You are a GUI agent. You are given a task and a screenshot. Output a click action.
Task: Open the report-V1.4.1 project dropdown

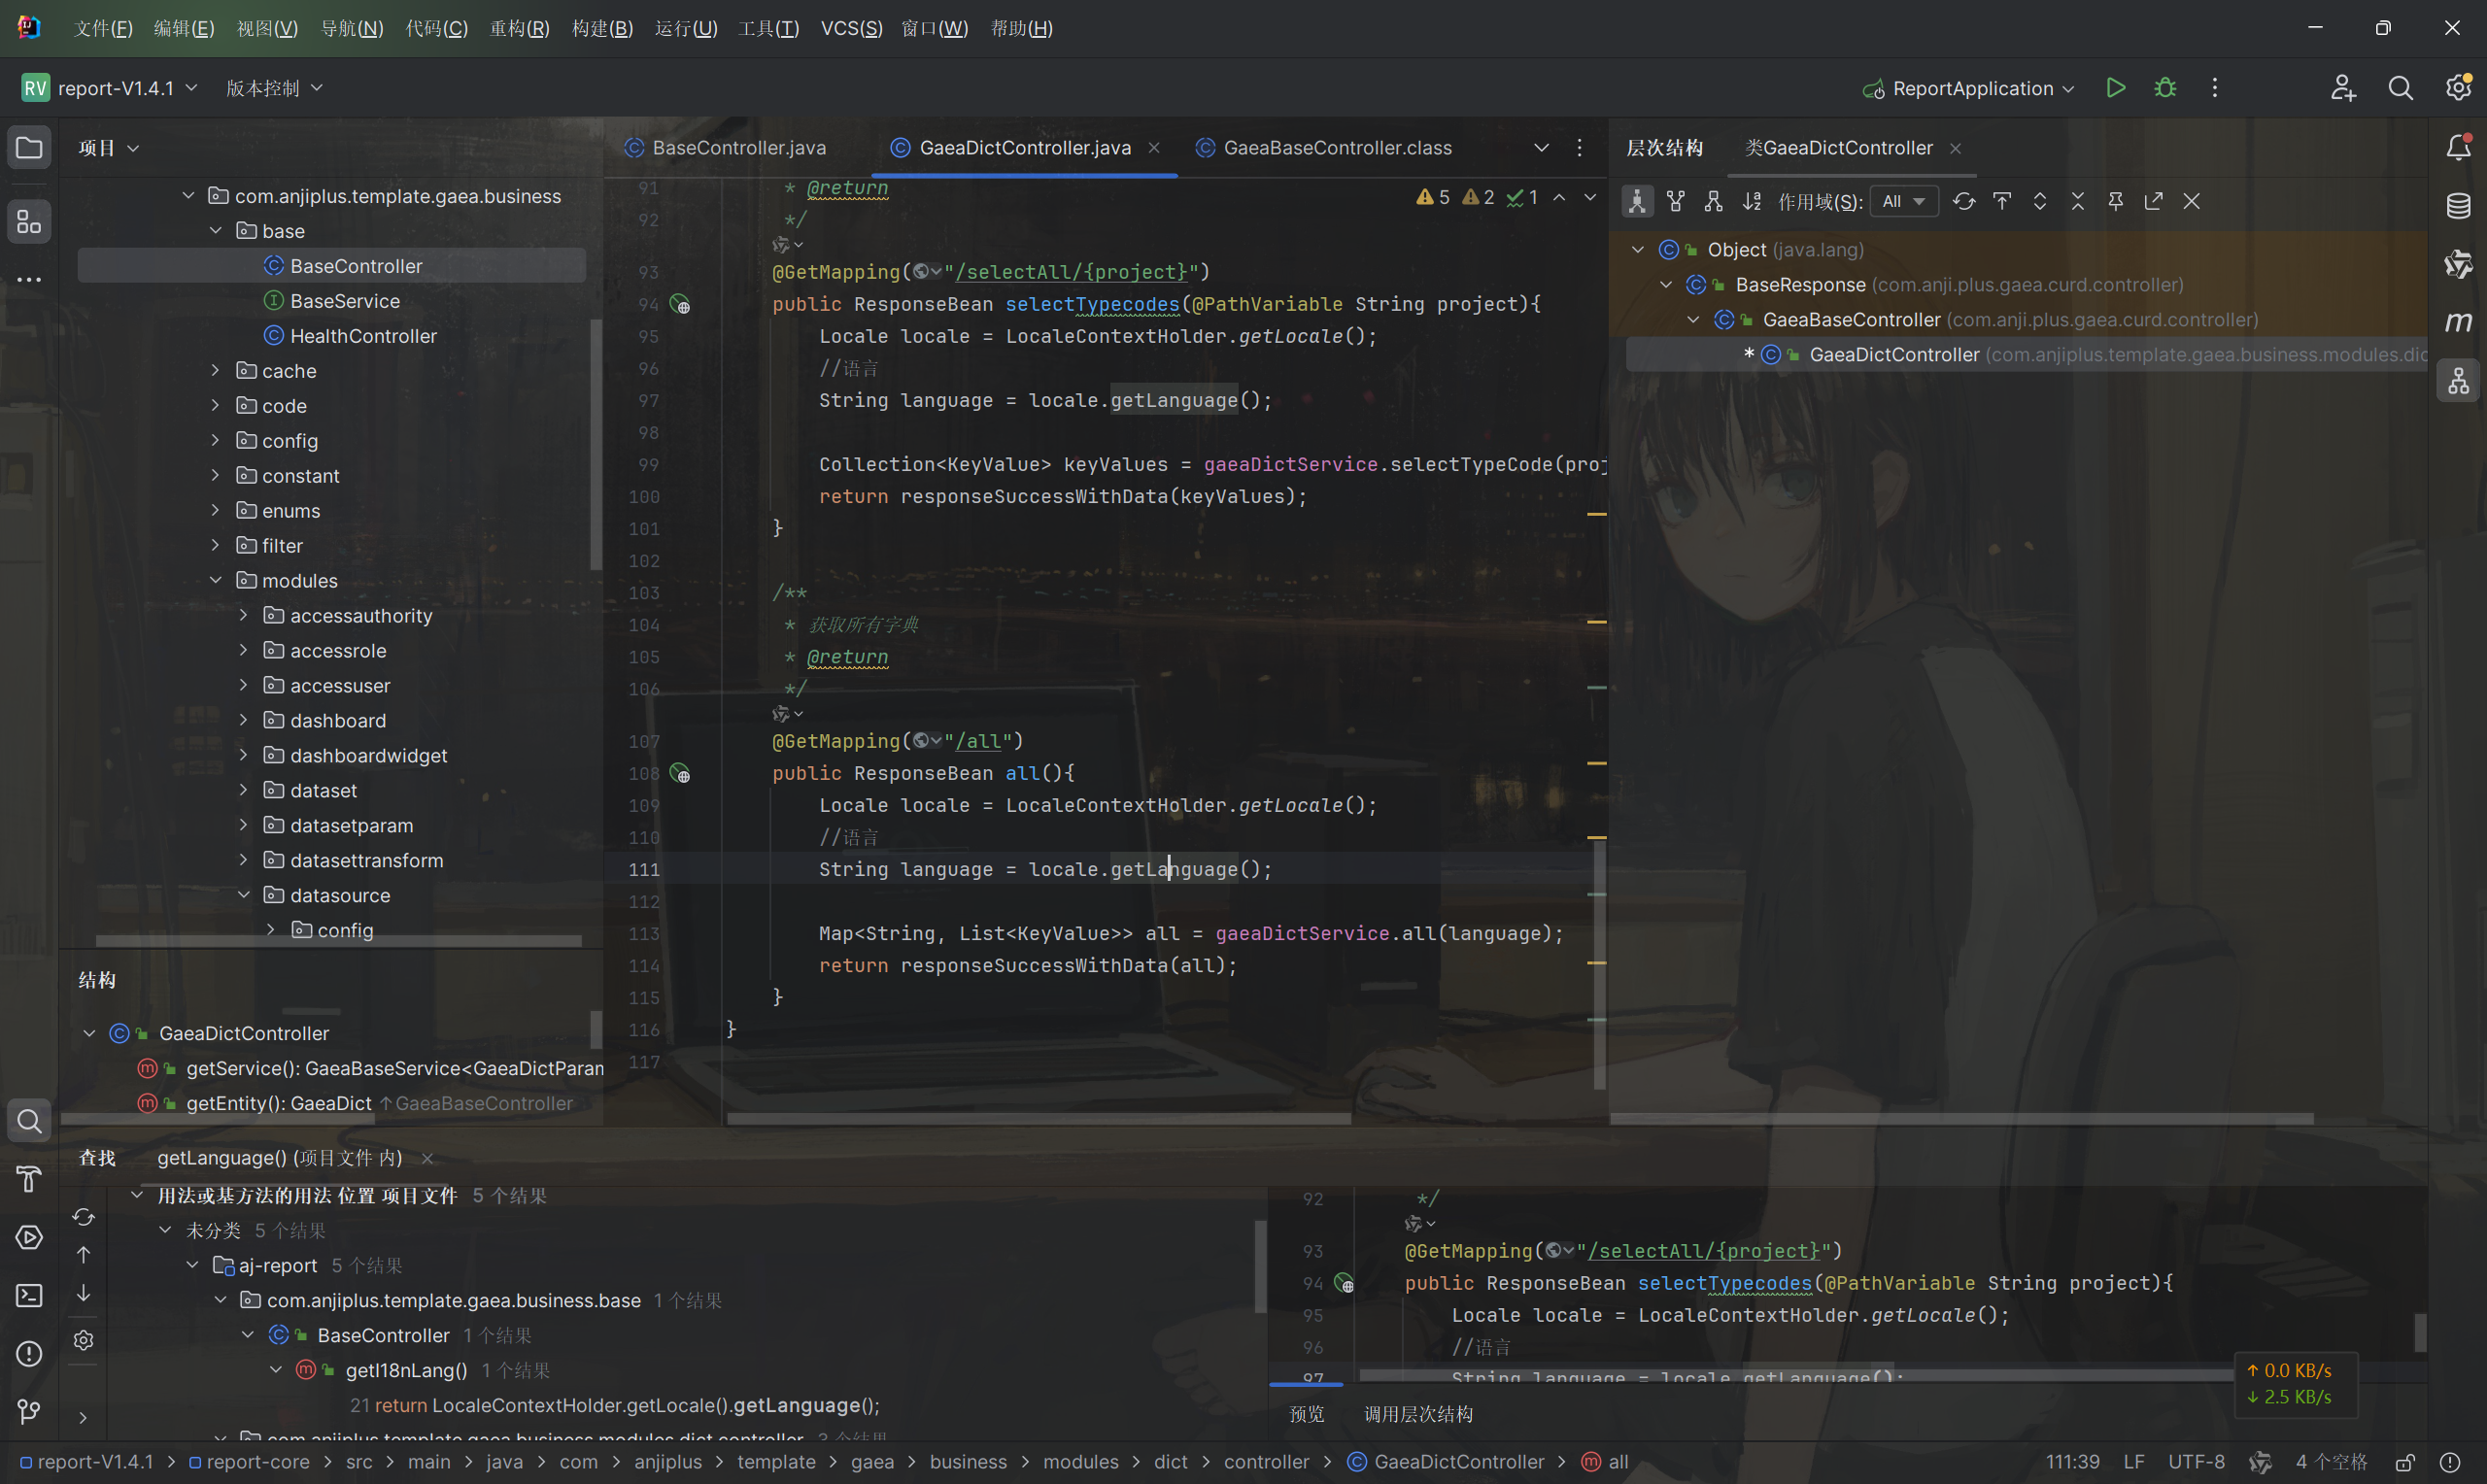point(110,88)
